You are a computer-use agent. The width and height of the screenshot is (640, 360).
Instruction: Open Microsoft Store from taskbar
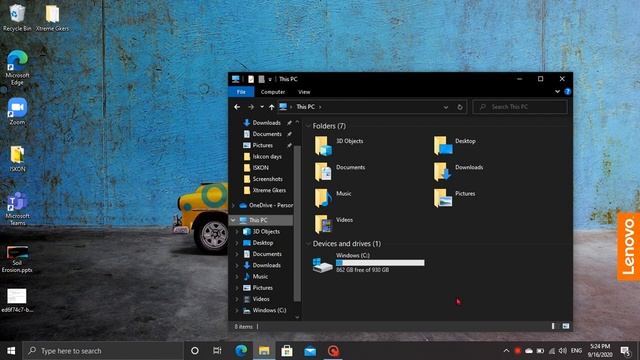pos(287,351)
